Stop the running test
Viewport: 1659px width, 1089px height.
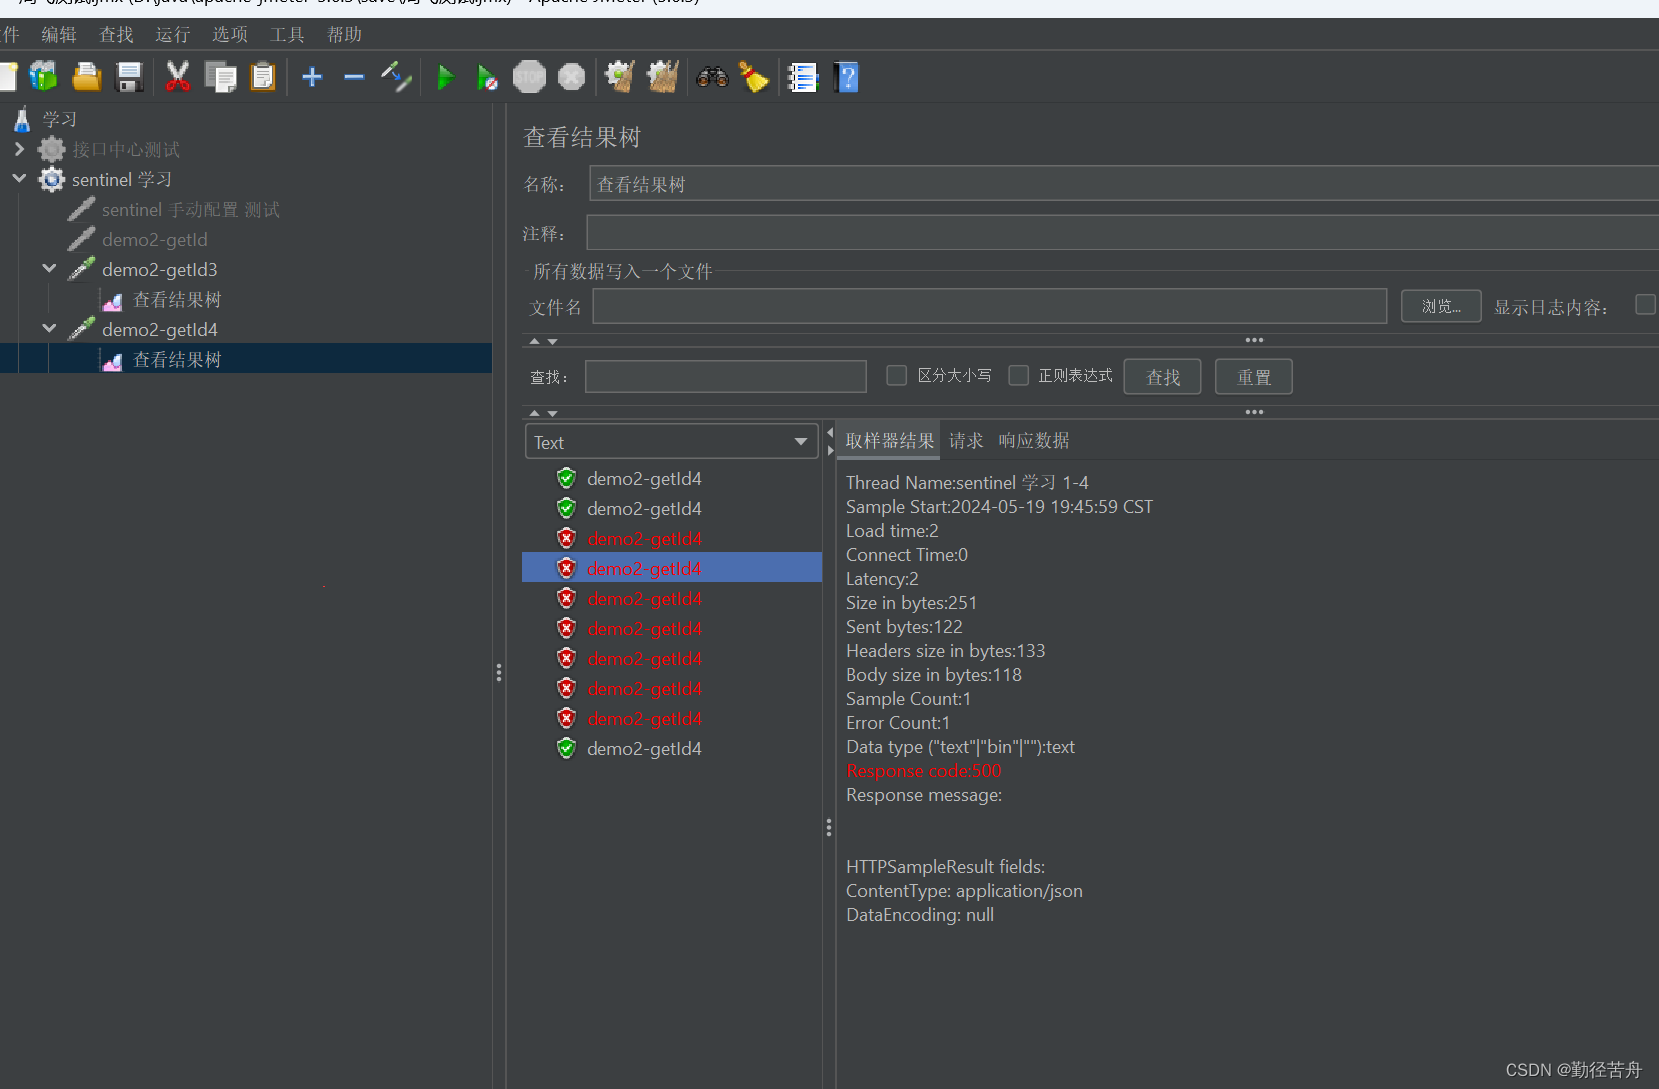click(529, 77)
